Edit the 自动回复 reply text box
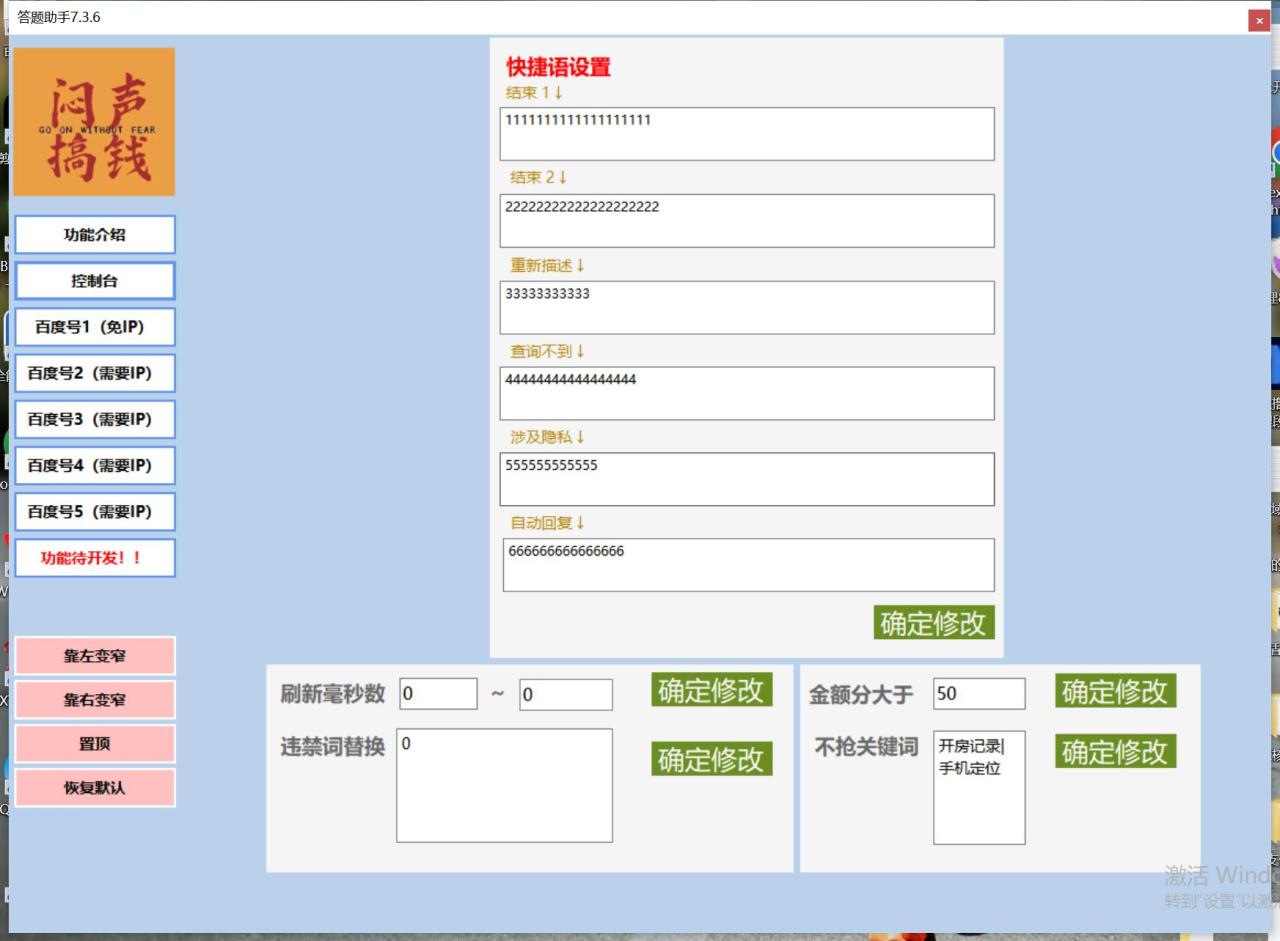 (747, 564)
